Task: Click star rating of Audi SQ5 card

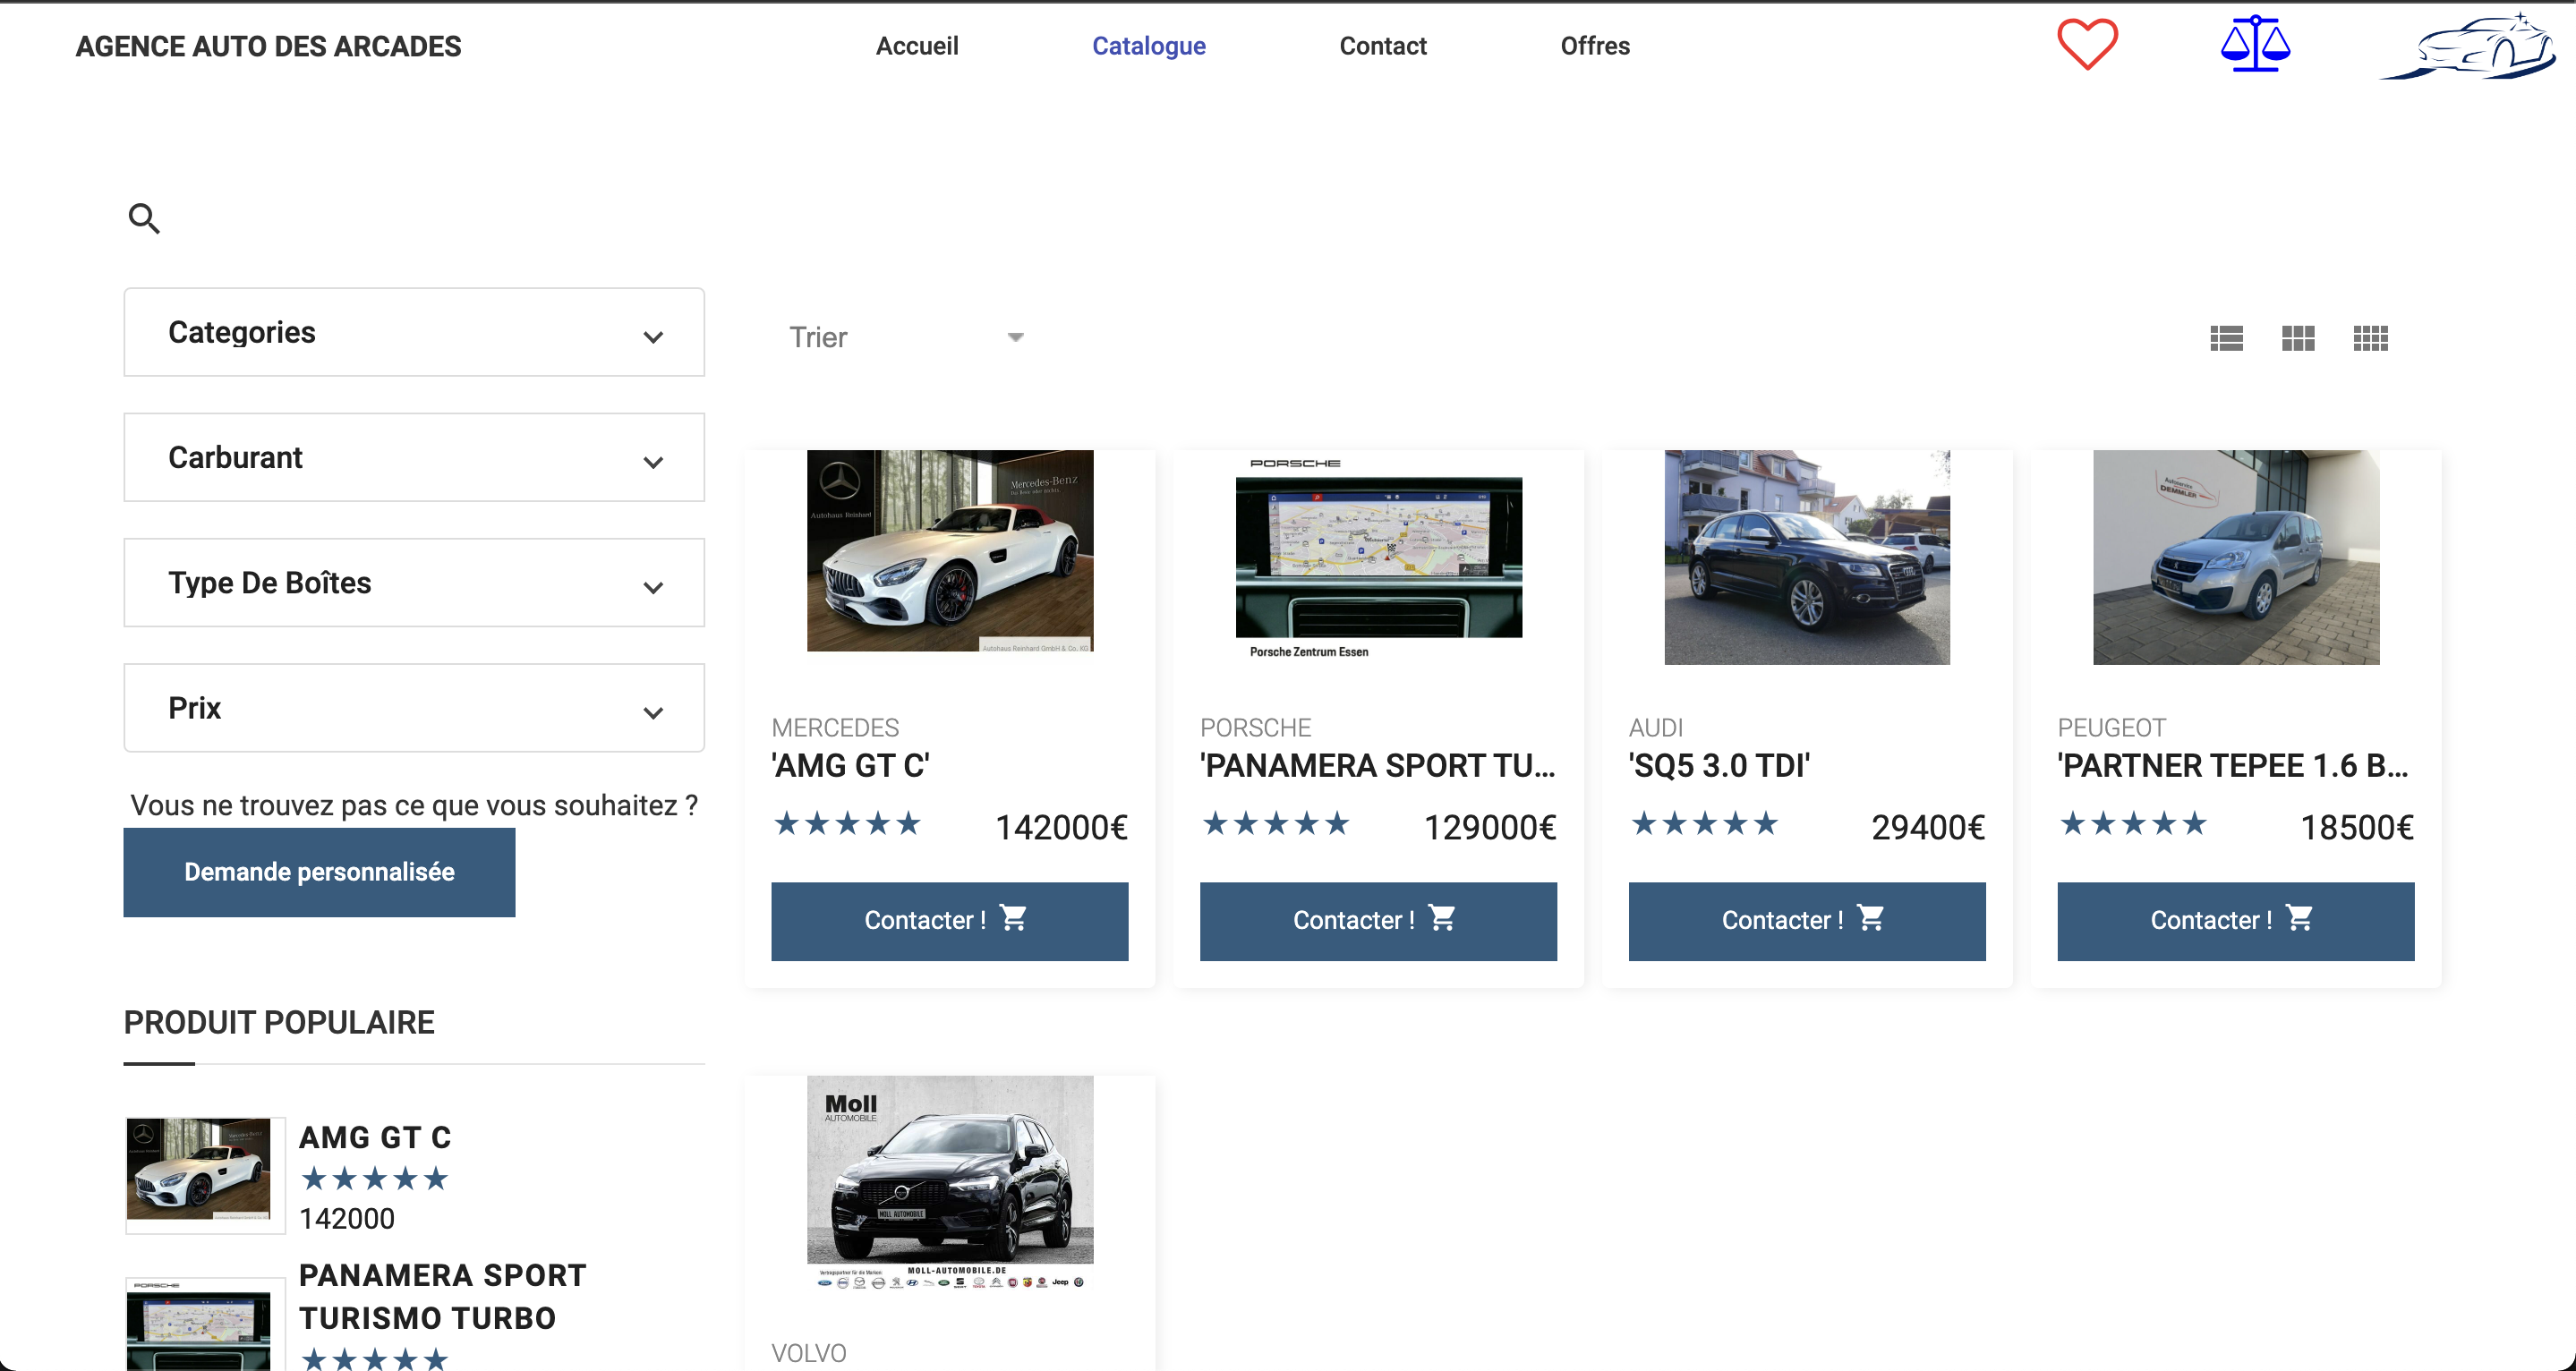Action: point(1705,824)
